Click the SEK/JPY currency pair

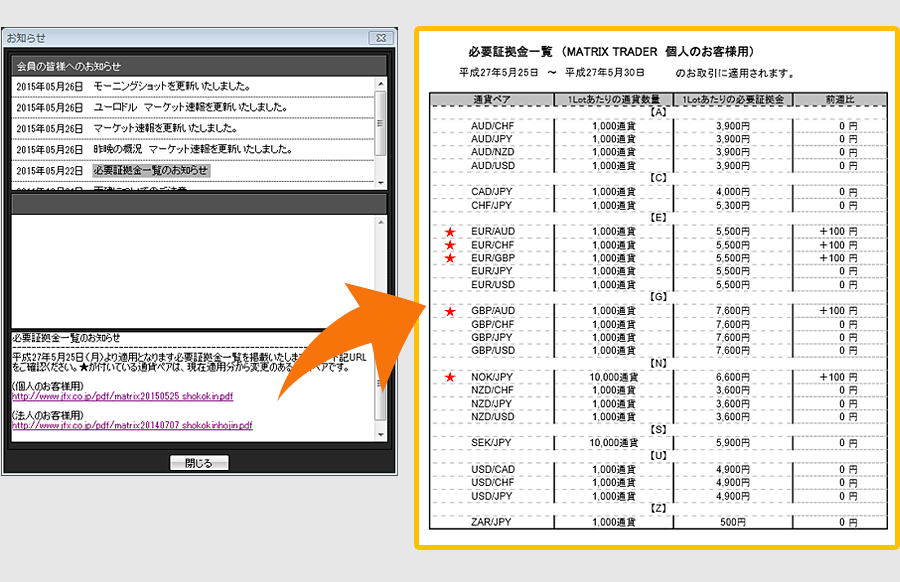(491, 443)
